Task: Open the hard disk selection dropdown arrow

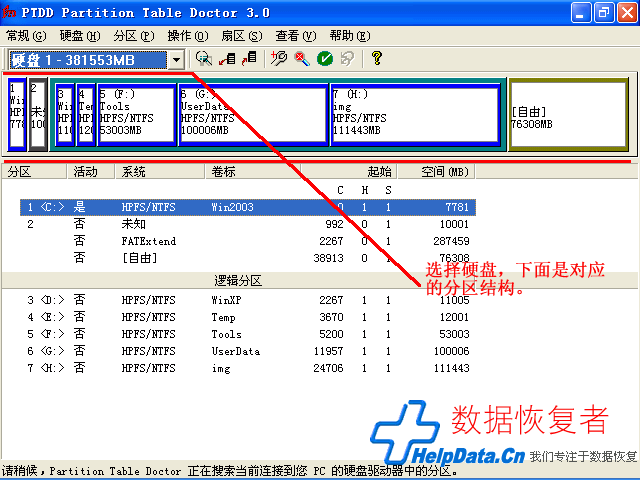Action: click(176, 60)
